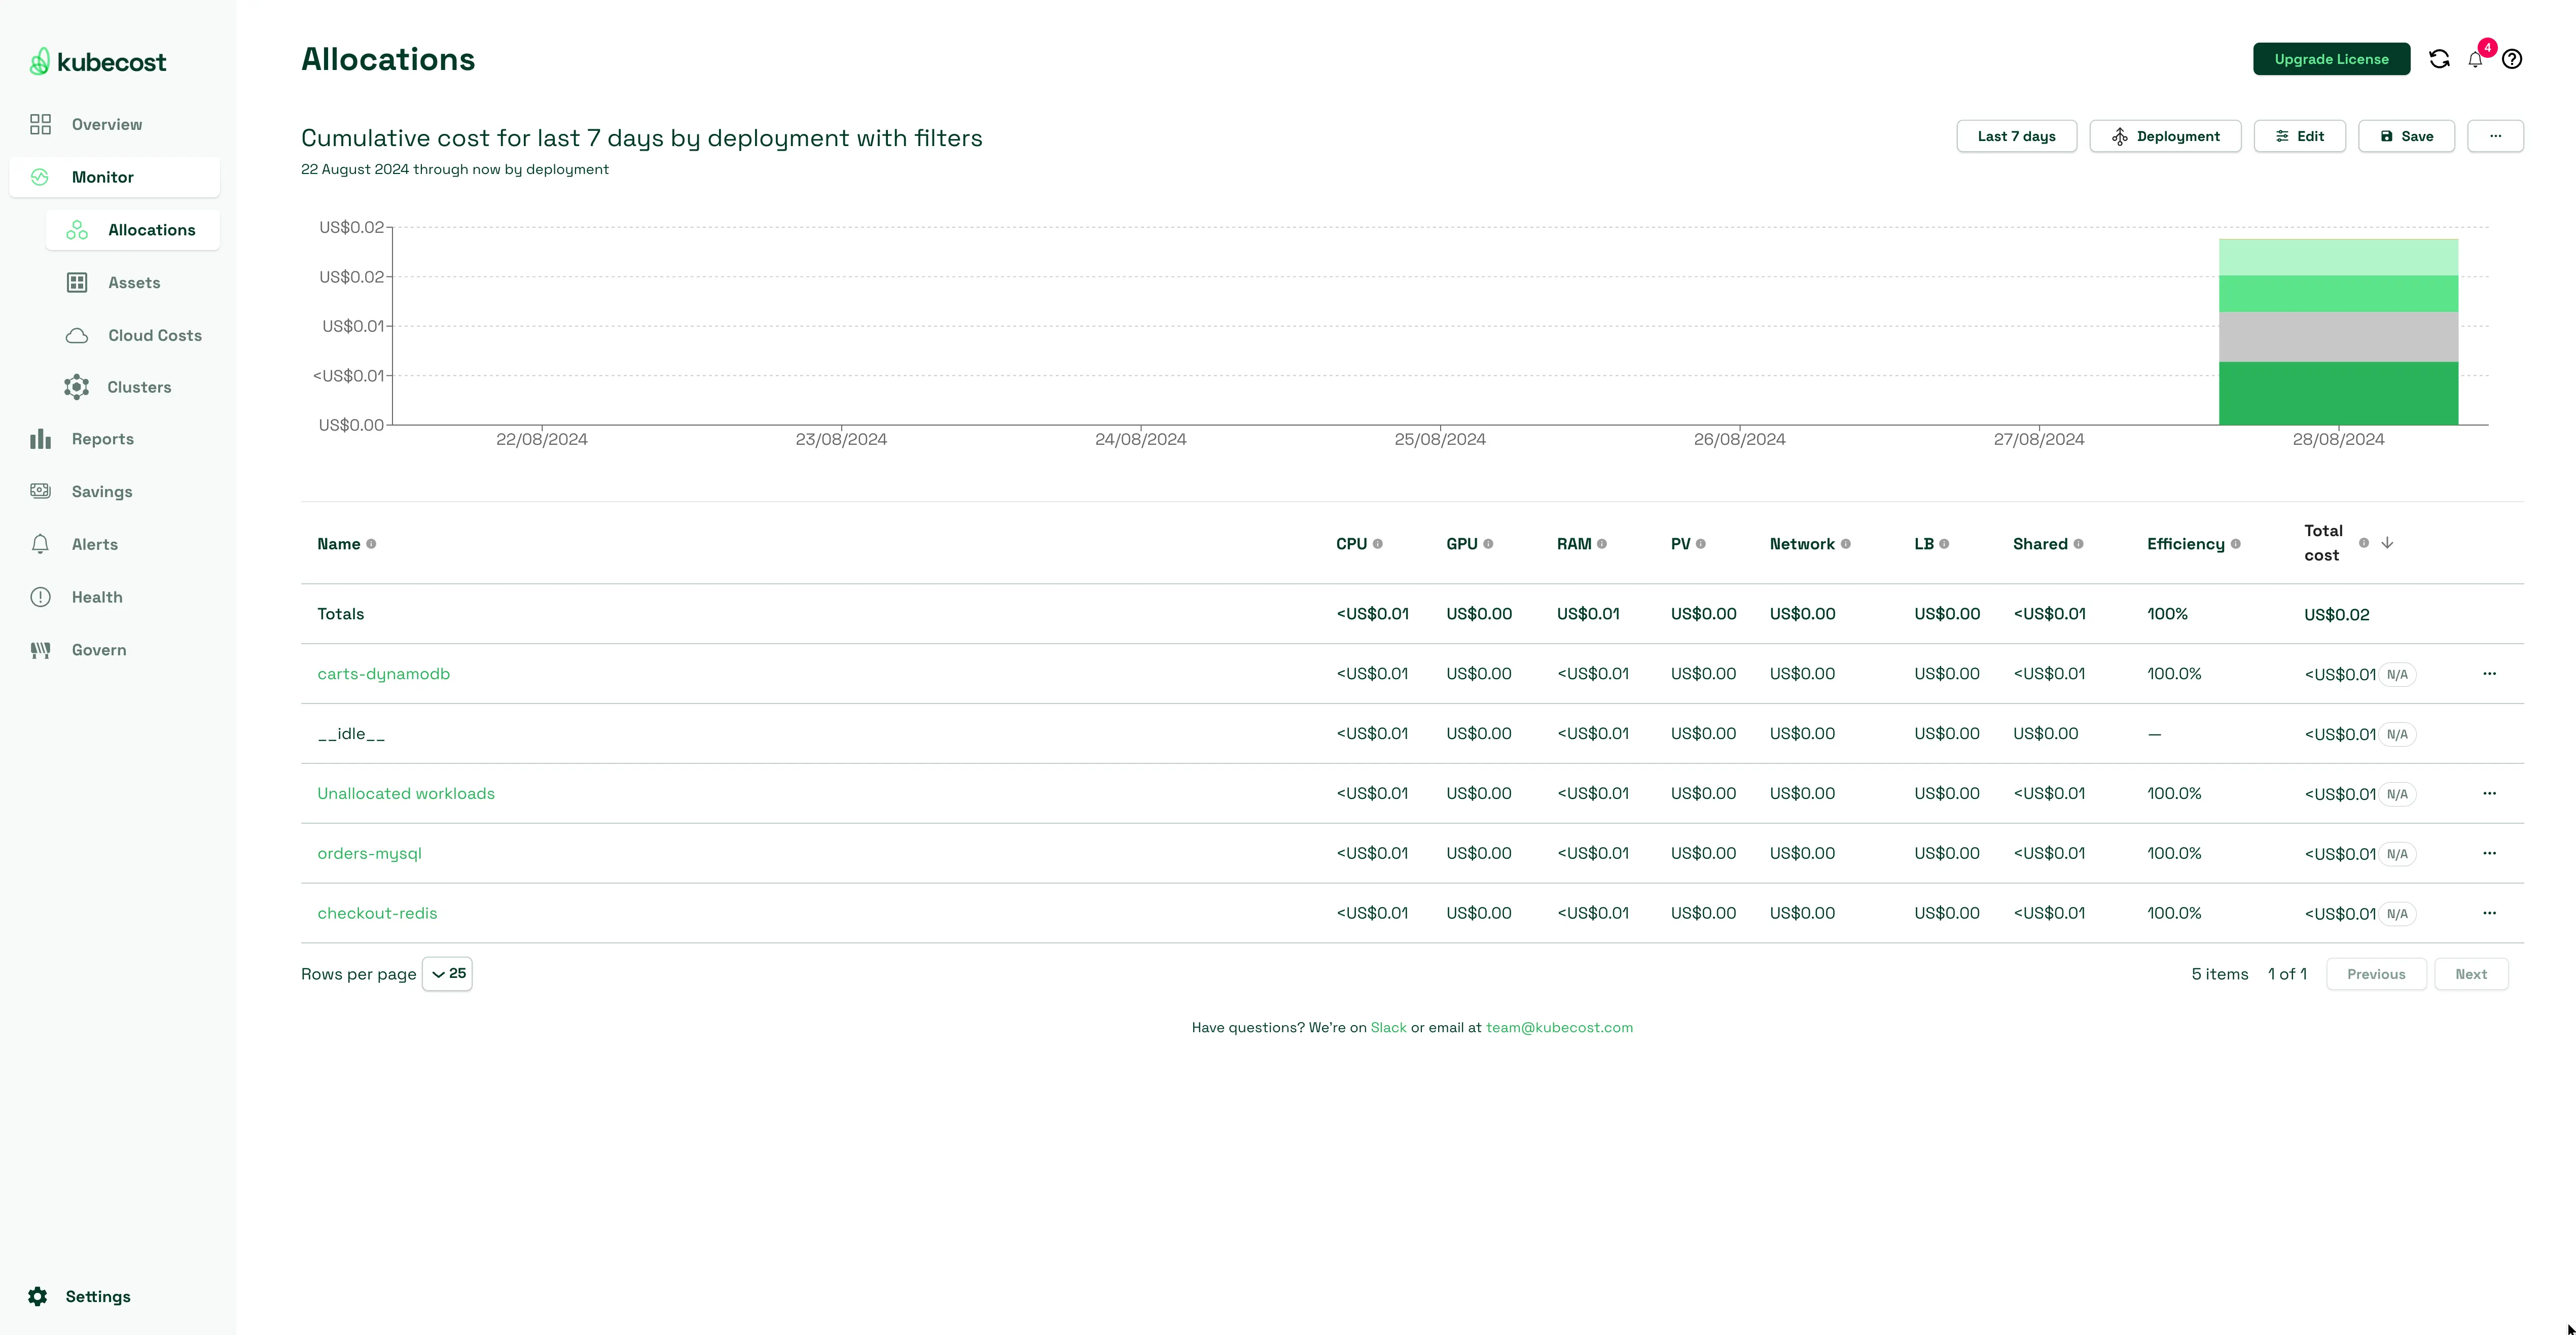The height and width of the screenshot is (1335, 2576).
Task: Open the help question mark icon
Action: tap(2512, 59)
